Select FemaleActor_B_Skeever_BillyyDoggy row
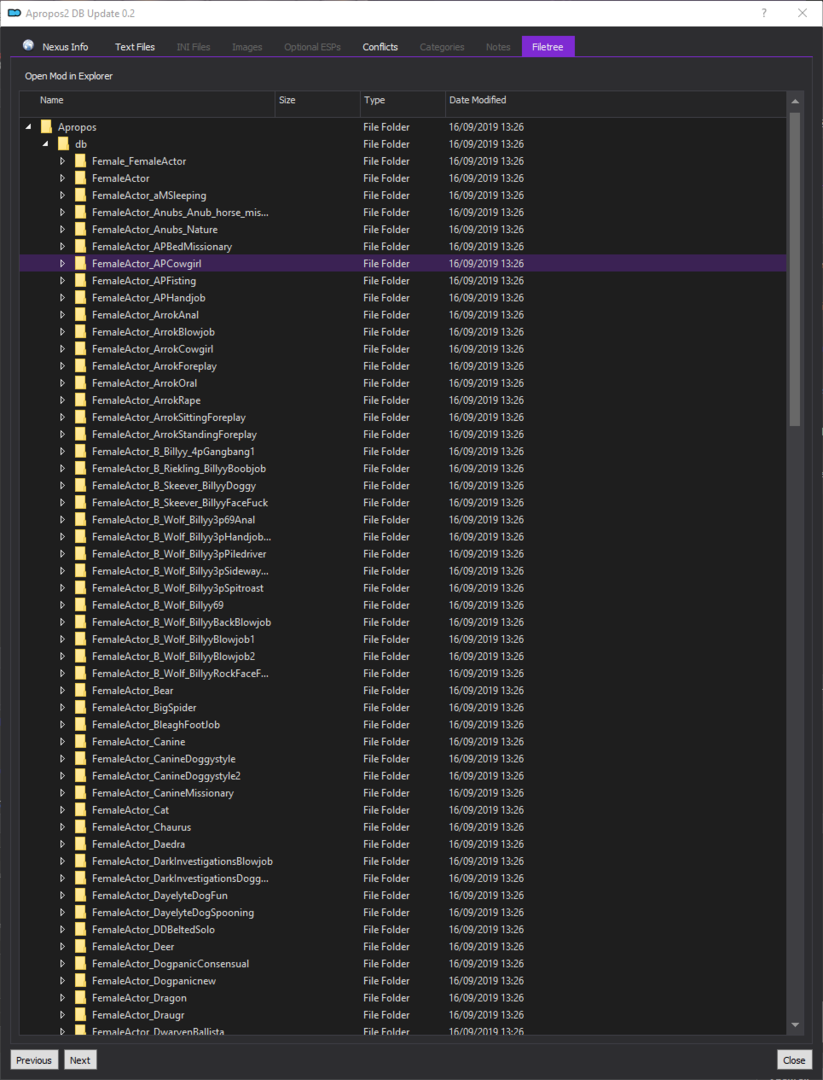The image size is (823, 1080). [403, 486]
